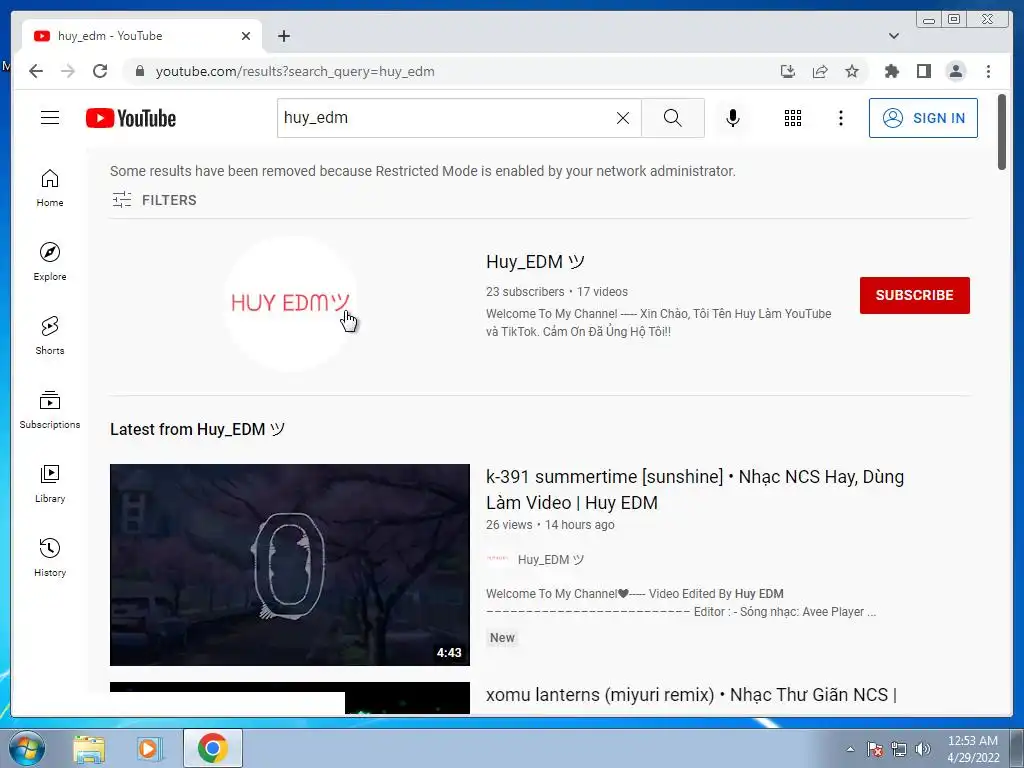
Task: Click the 'Latest from Huy_EDM' heading
Action: tap(198, 429)
